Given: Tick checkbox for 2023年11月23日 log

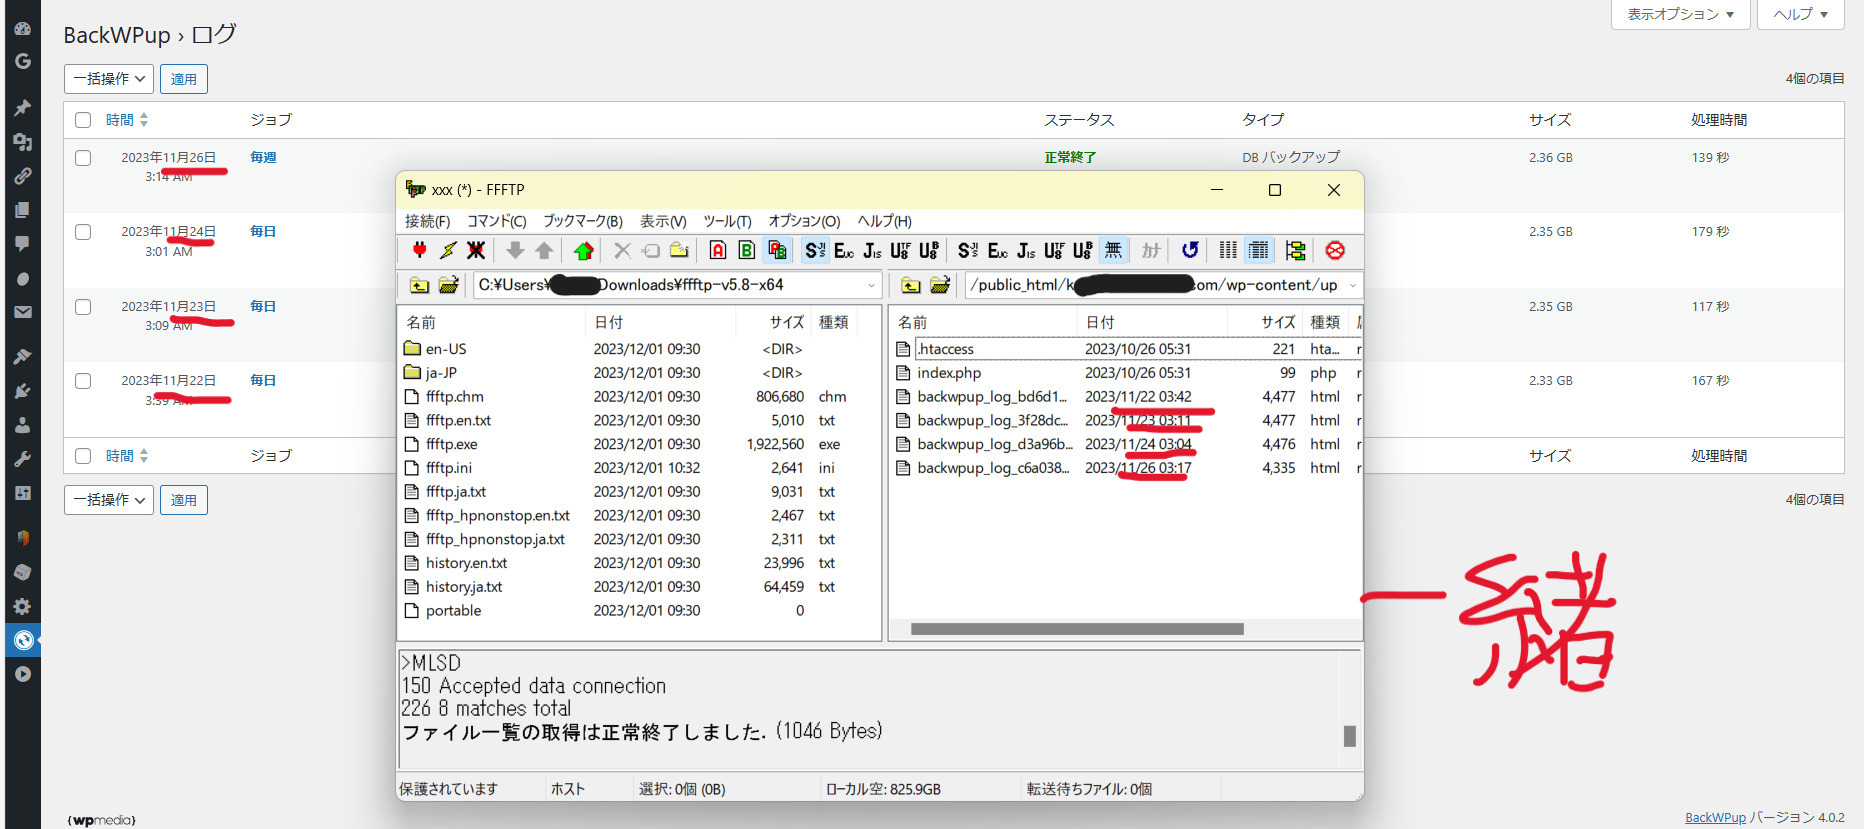Looking at the screenshot, I should coord(83,307).
